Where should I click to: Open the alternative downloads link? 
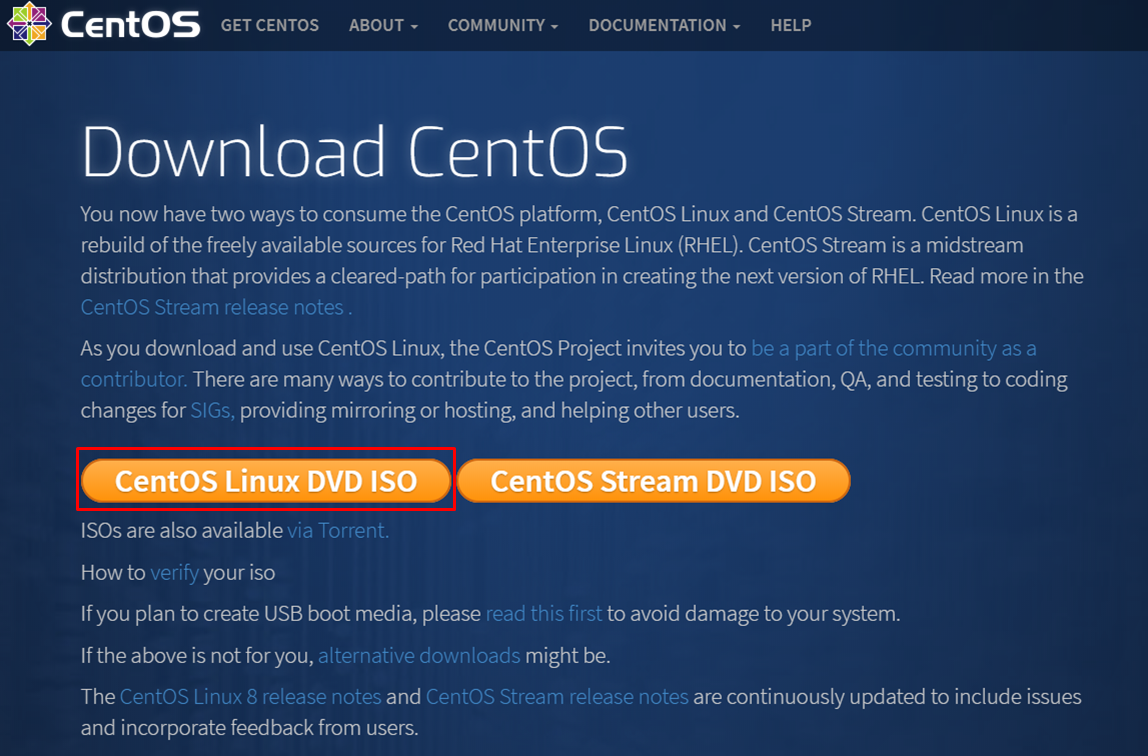coord(419,655)
